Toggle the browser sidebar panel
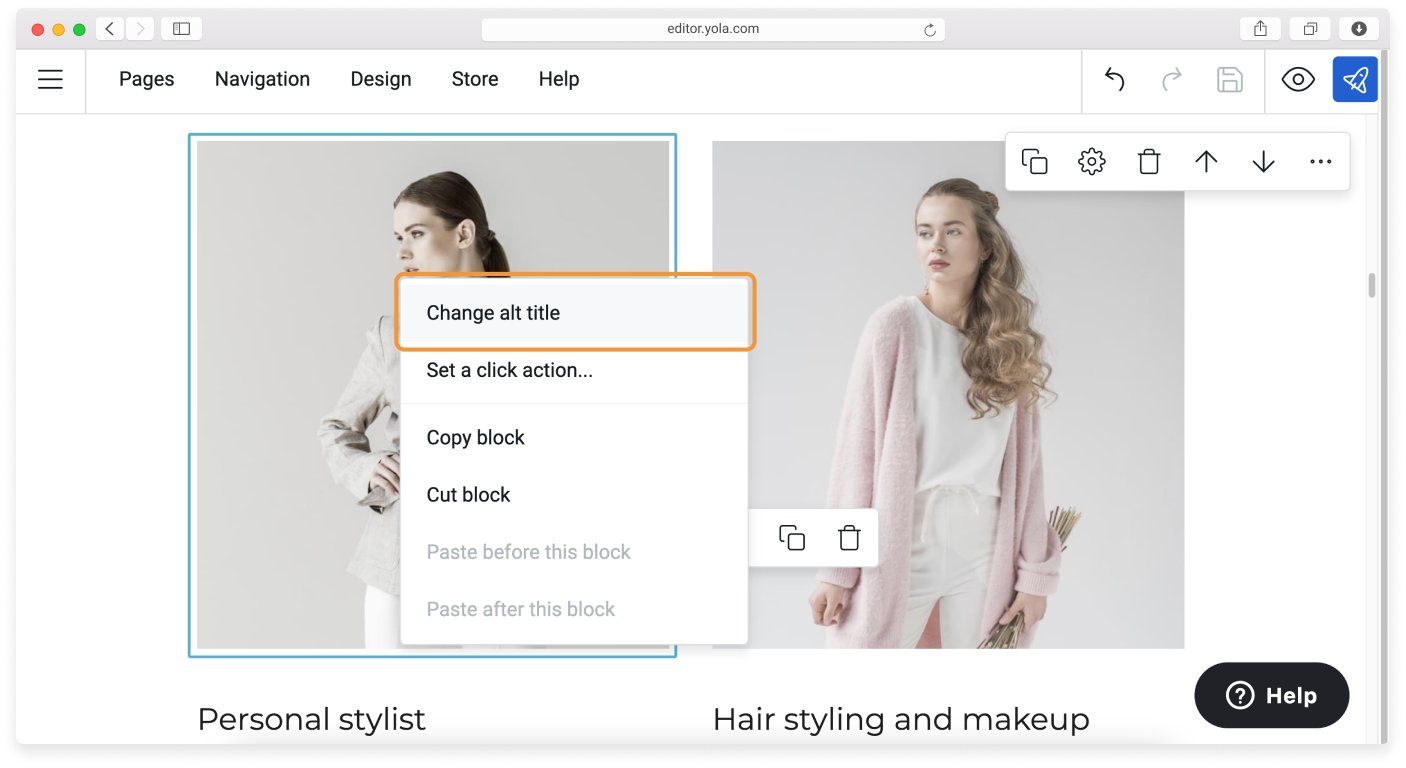The height and width of the screenshot is (768, 1406). 181,28
